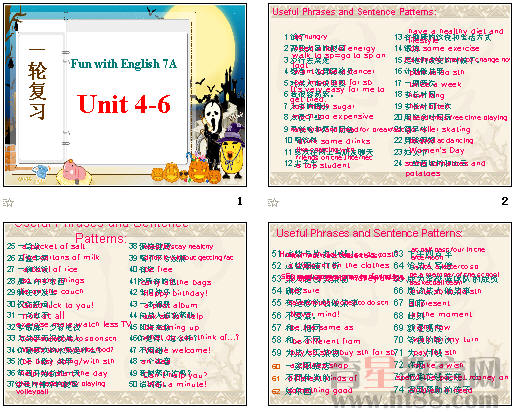Open slide 1 title thumbnail

point(125,95)
